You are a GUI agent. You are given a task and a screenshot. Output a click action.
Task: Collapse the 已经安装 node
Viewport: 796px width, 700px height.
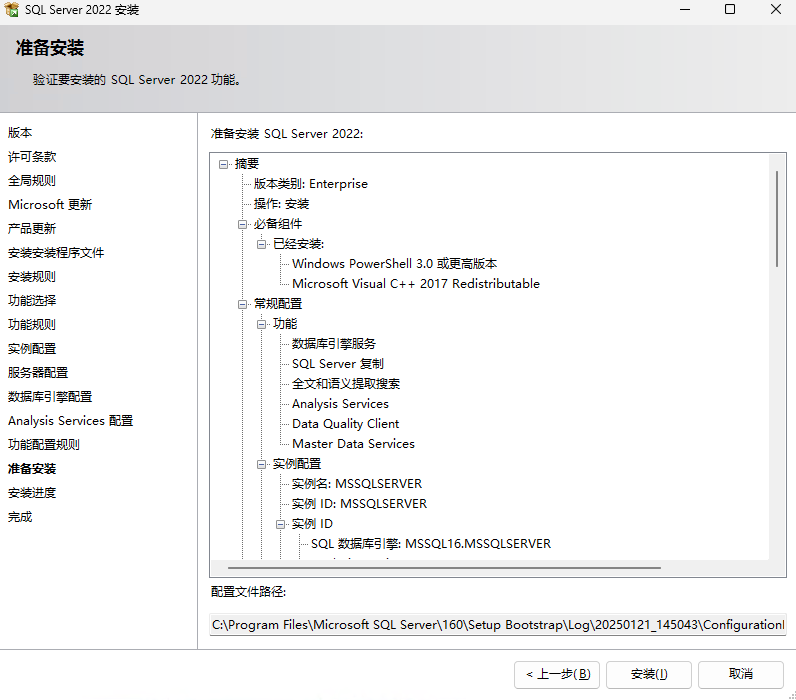[261, 244]
